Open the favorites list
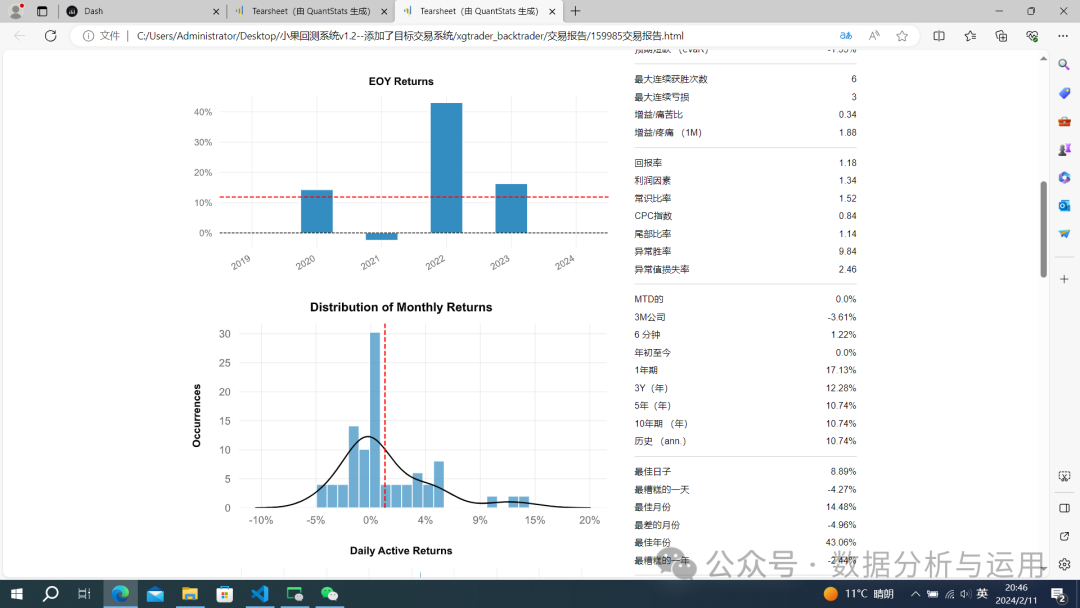The image size is (1080, 608). pos(970,36)
